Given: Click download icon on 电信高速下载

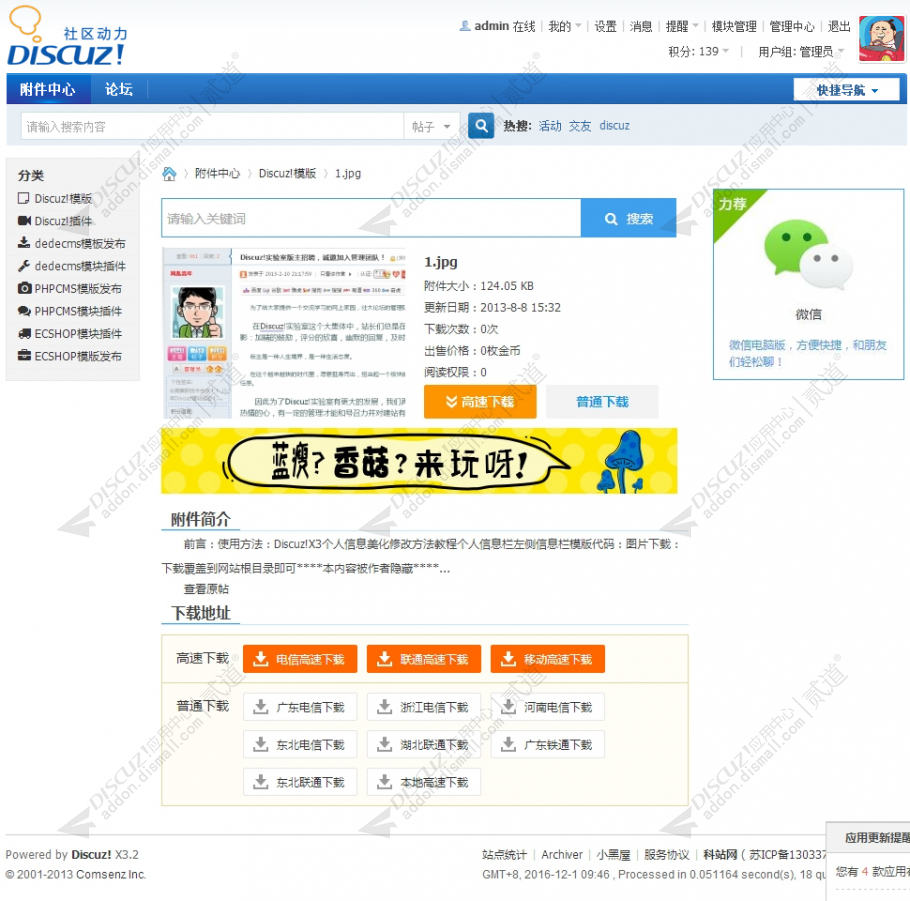Looking at the screenshot, I should click(x=261, y=659).
